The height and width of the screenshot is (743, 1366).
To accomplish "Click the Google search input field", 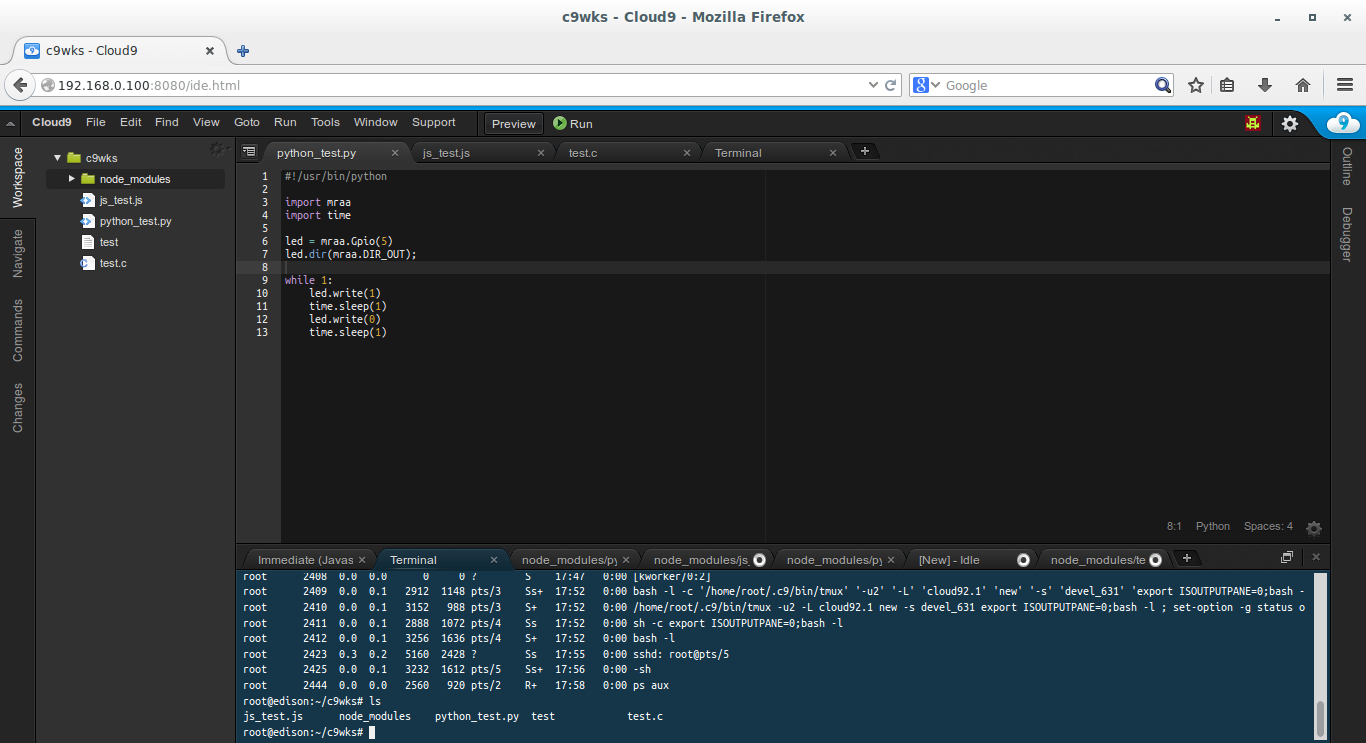I will [x=1048, y=85].
